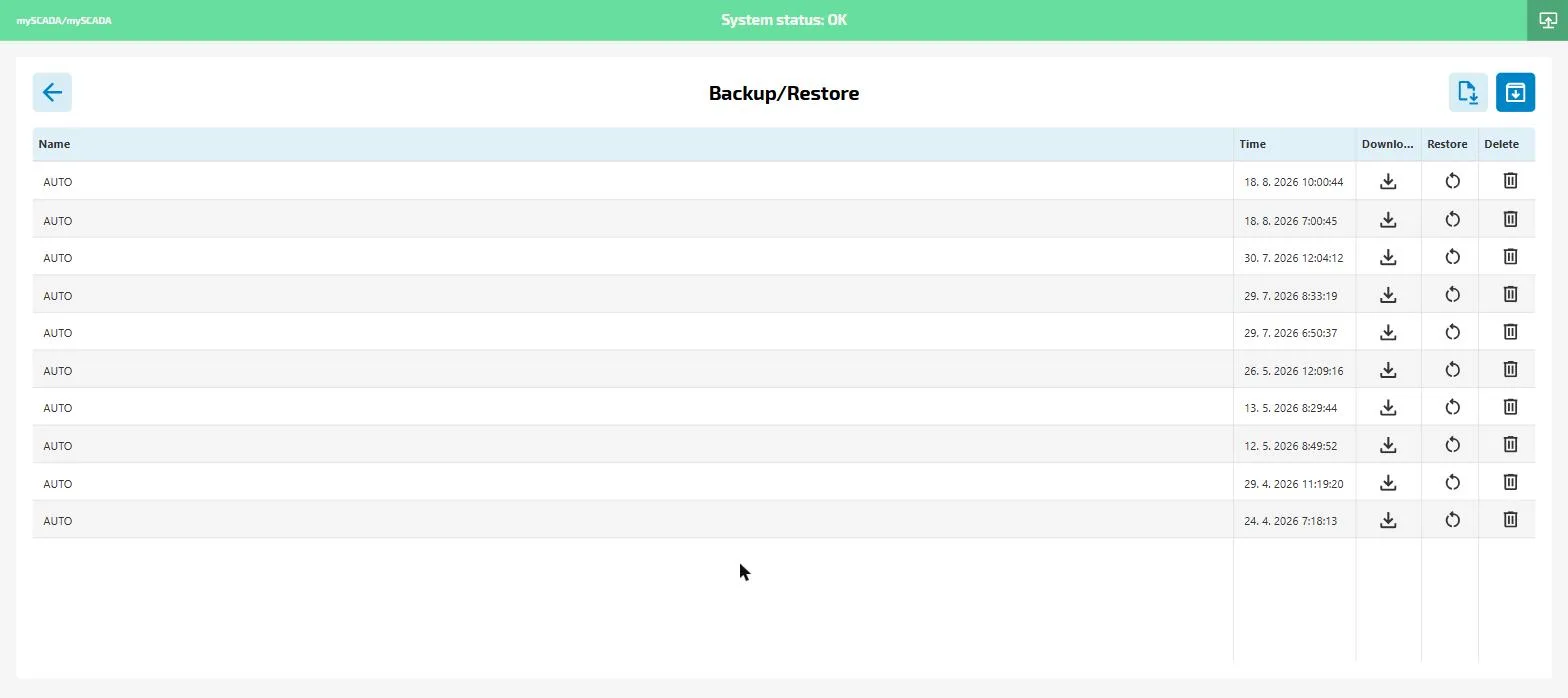
Task: Sort by the Name column header
Action: [632, 144]
